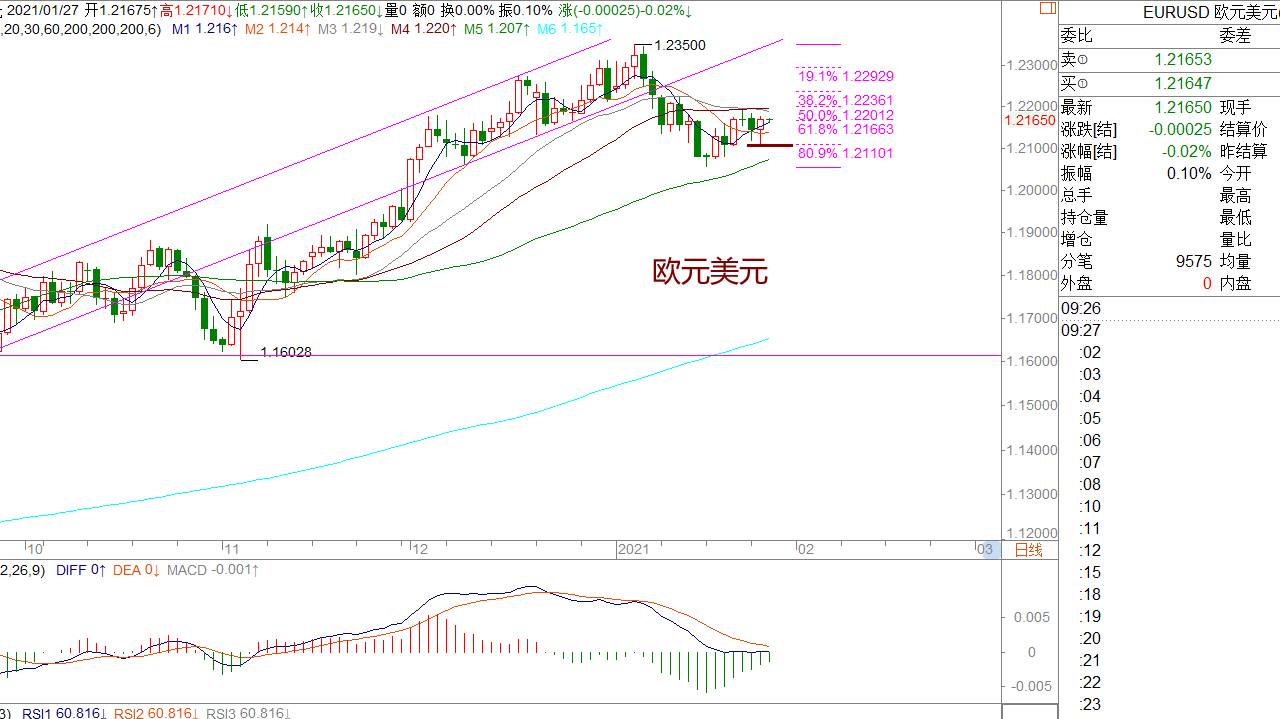
Task: Click the 委比 label
Action: [x=1077, y=36]
